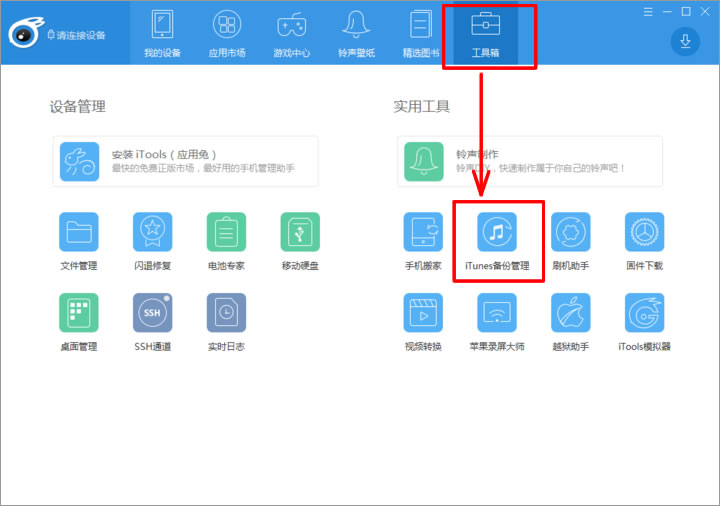Switch to the 应用市场 tab
Screen dimensions: 720x506
(x=227, y=34)
